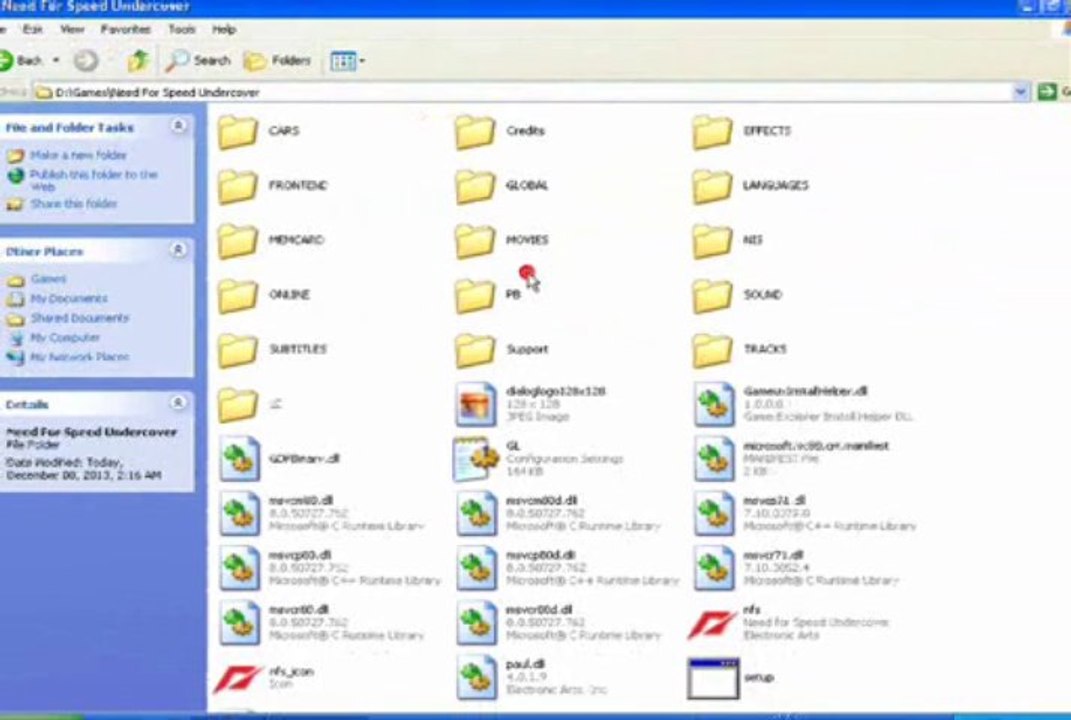The image size is (1071, 720).
Task: Select the msvcr80d.dll file
Action: coord(559,622)
